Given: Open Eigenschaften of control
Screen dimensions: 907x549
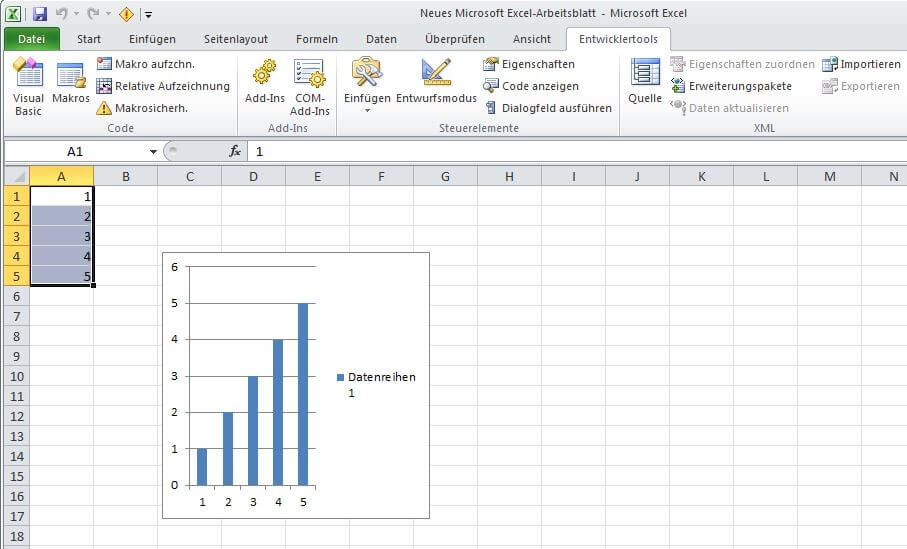Looking at the screenshot, I should (529, 64).
